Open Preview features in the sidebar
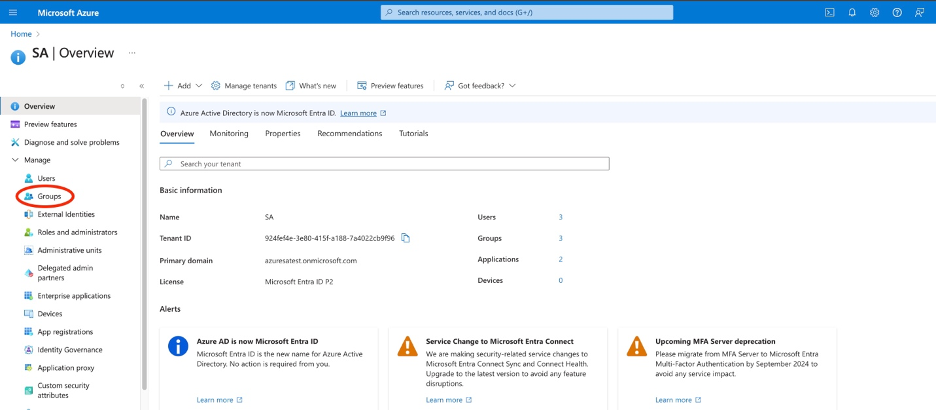936x410 pixels. point(50,124)
